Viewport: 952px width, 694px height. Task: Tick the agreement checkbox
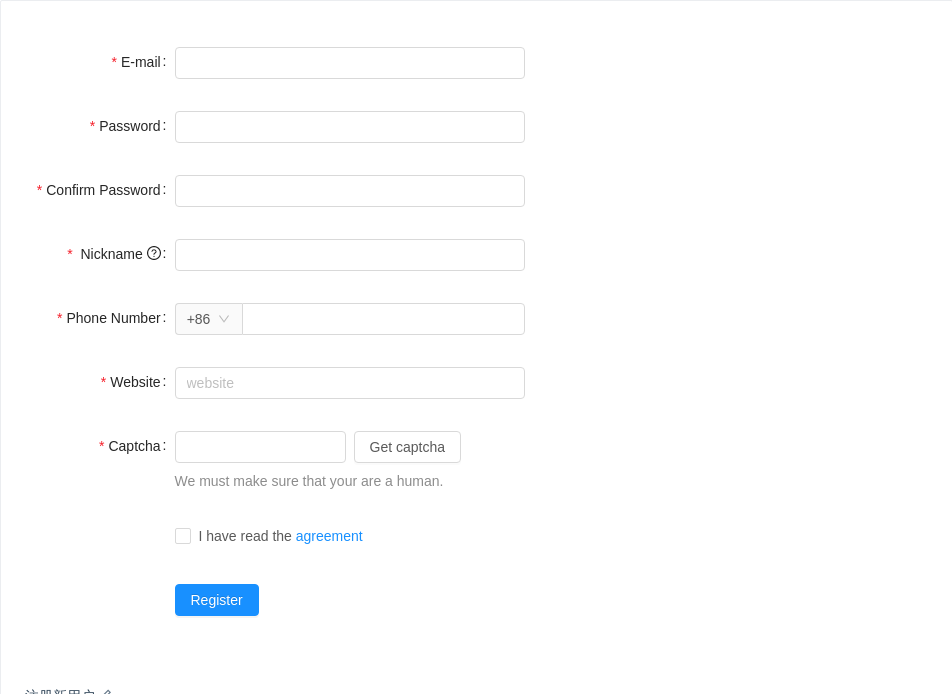click(183, 536)
